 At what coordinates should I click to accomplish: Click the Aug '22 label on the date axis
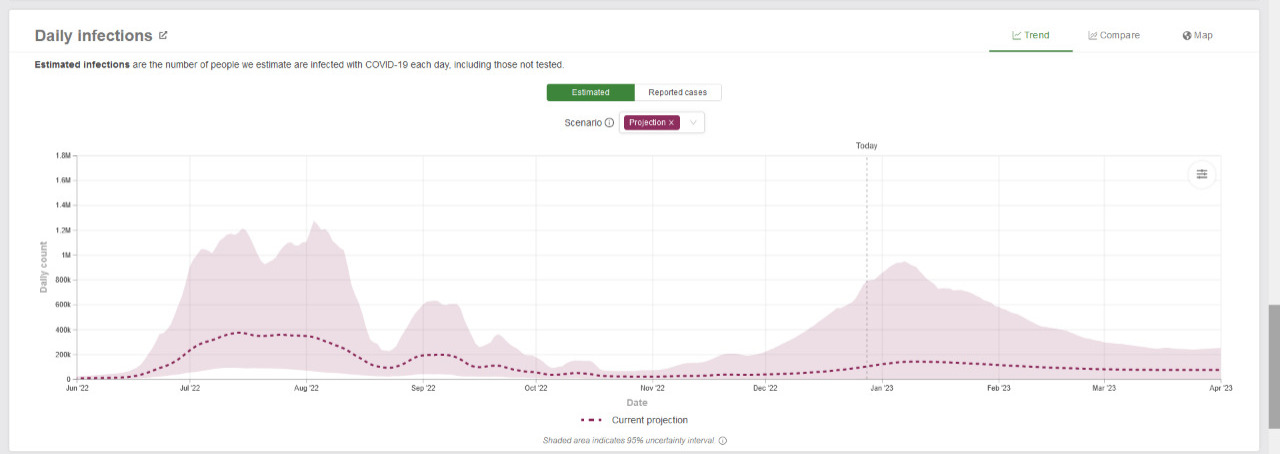306,388
